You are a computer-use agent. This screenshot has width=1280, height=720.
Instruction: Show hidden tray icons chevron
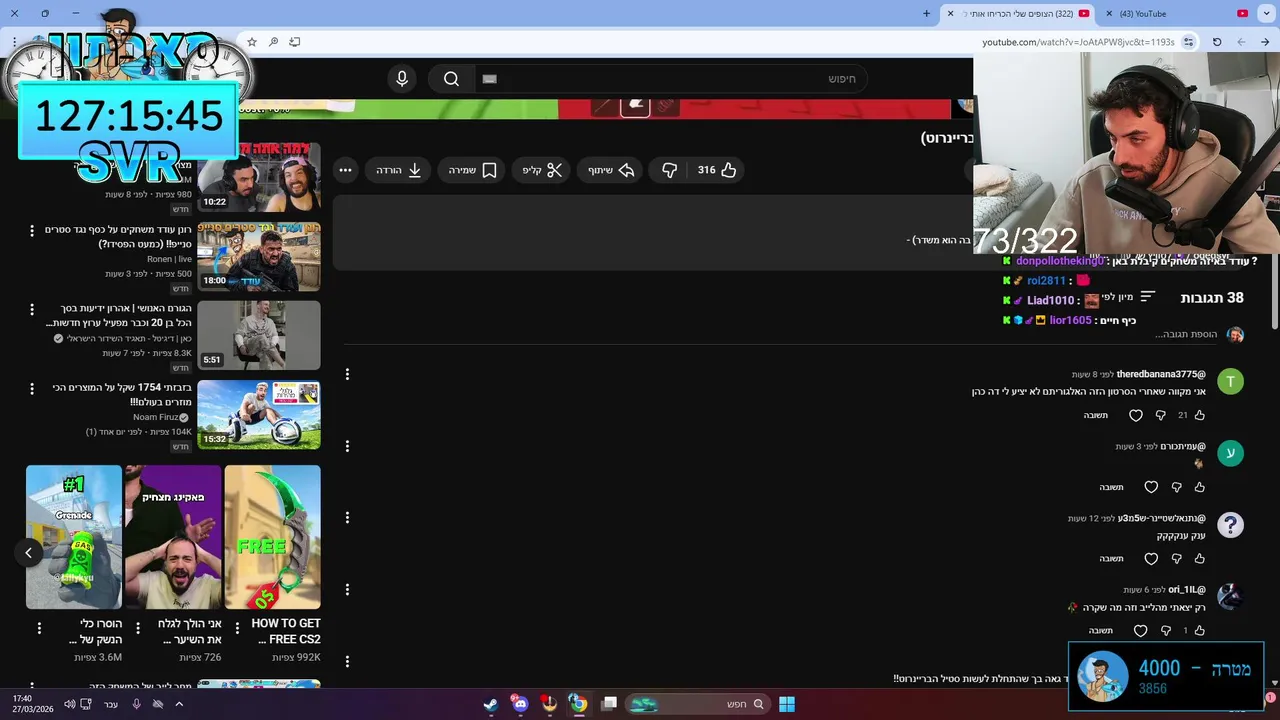179,704
